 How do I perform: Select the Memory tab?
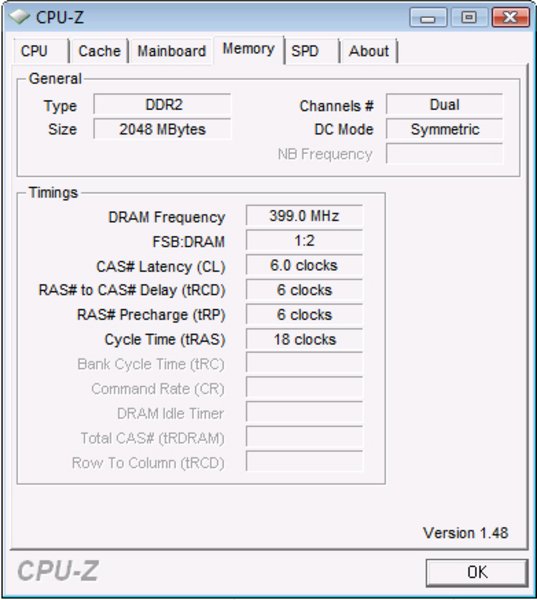249,49
